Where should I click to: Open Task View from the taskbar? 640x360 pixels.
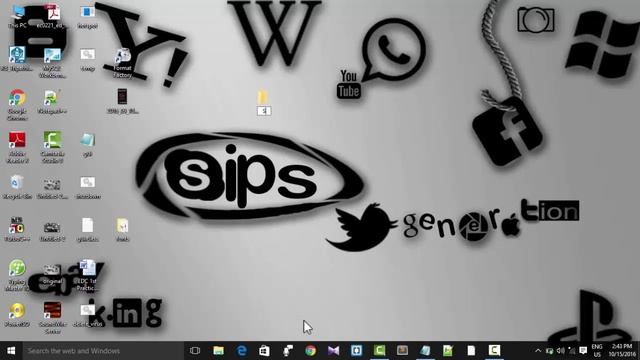tap(195, 351)
